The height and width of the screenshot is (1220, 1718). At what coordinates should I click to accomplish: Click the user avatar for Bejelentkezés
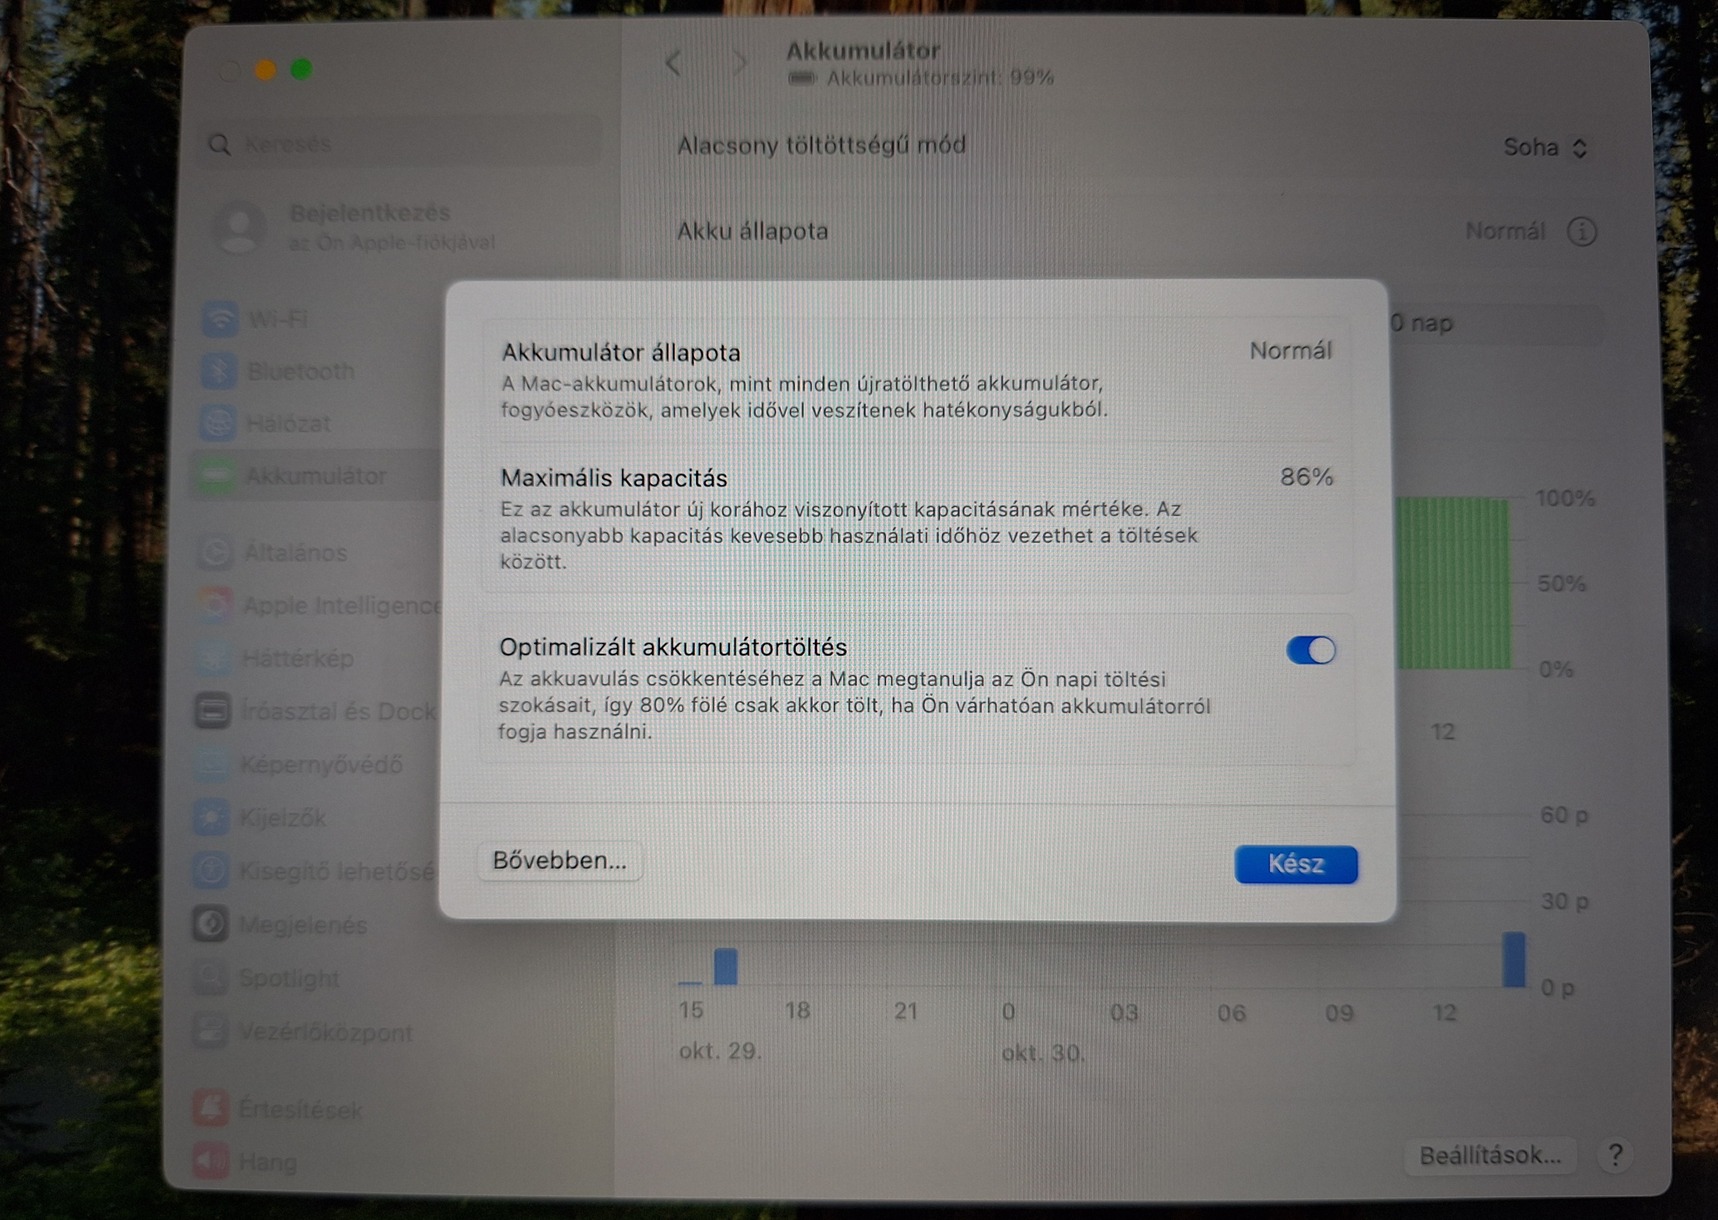click(240, 227)
